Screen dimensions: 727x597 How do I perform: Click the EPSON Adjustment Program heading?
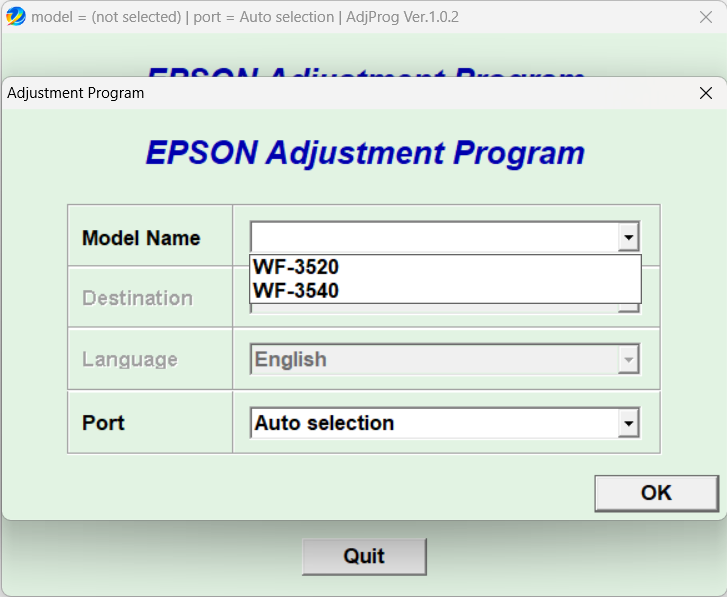tap(364, 153)
